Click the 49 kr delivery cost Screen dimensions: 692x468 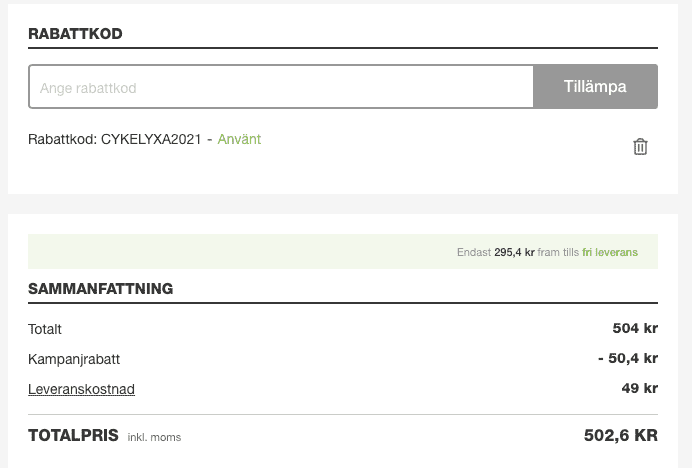639,388
